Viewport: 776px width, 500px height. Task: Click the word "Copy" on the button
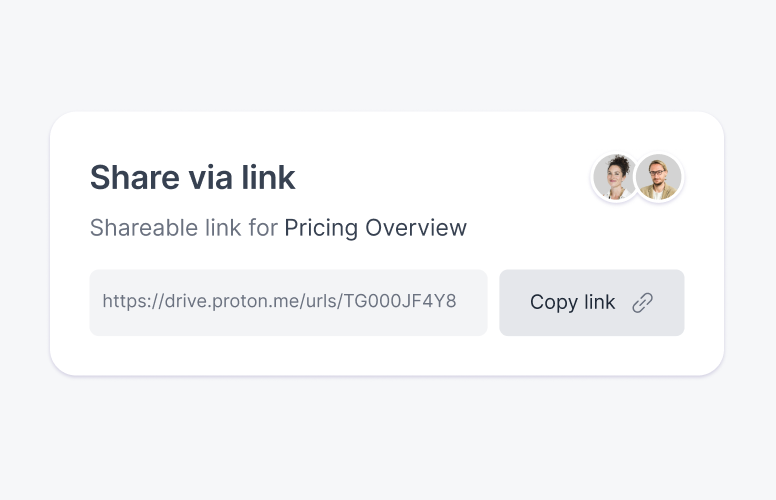point(553,302)
